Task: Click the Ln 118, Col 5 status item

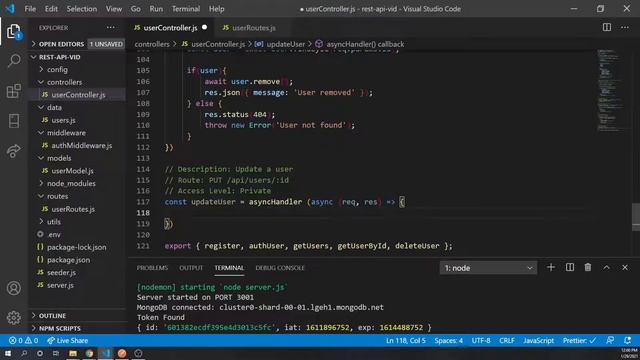Action: (406, 340)
